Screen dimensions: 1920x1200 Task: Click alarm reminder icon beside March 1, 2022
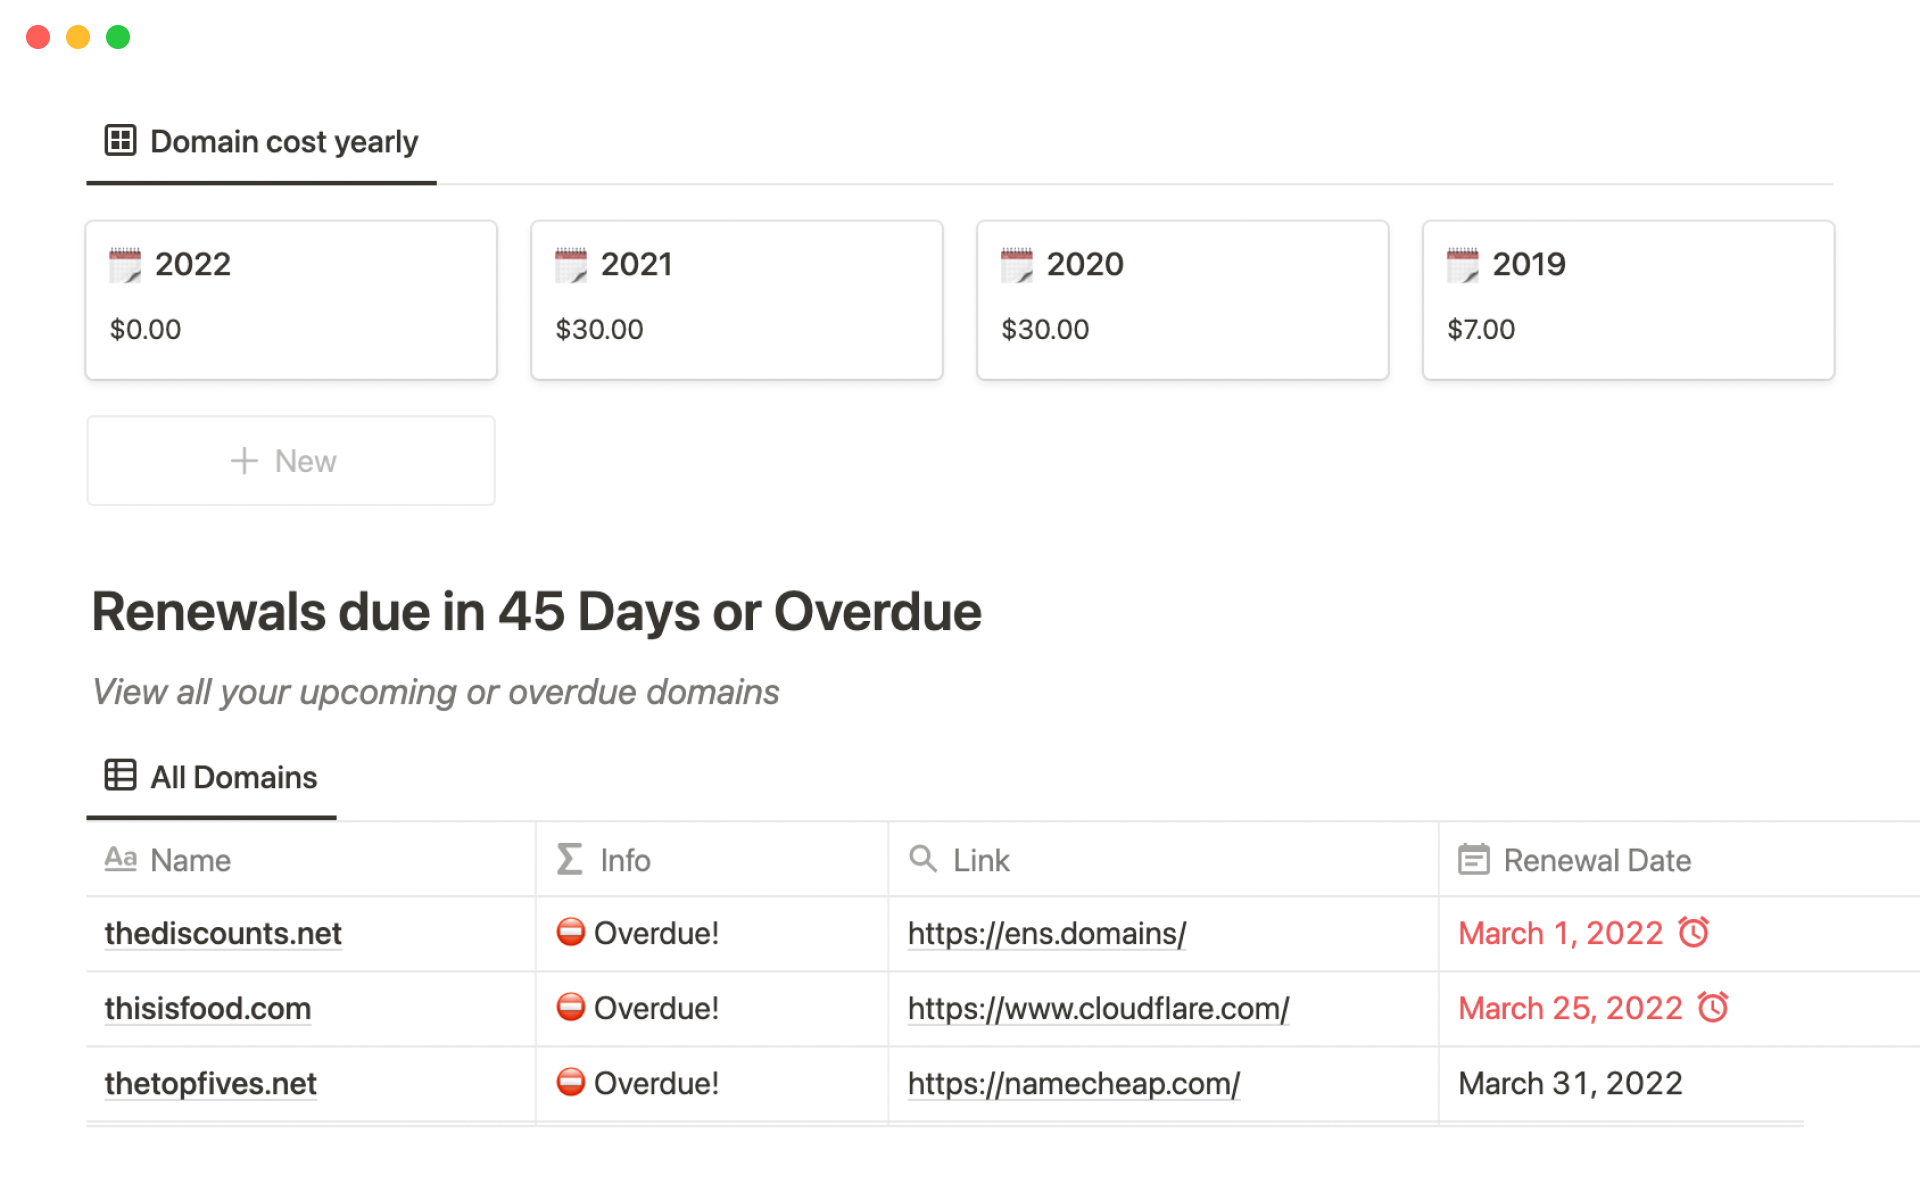tap(1694, 932)
